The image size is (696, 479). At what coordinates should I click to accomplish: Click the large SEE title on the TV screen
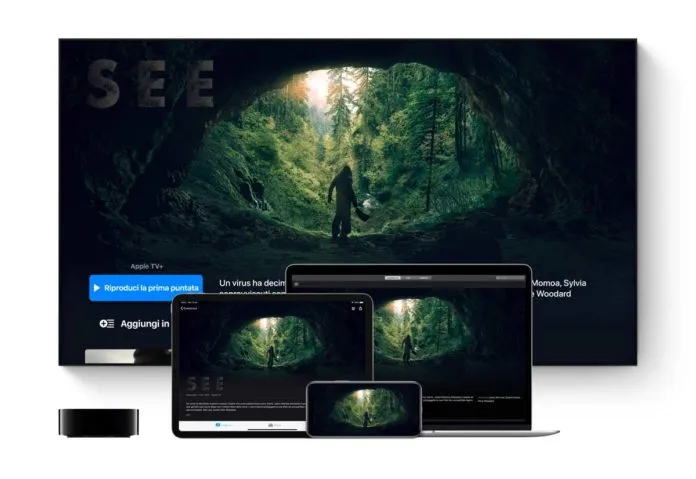150,84
